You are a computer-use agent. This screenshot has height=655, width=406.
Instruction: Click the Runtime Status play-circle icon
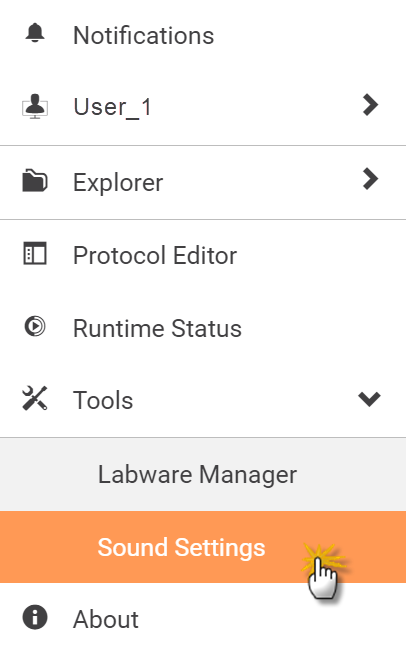tap(35, 326)
